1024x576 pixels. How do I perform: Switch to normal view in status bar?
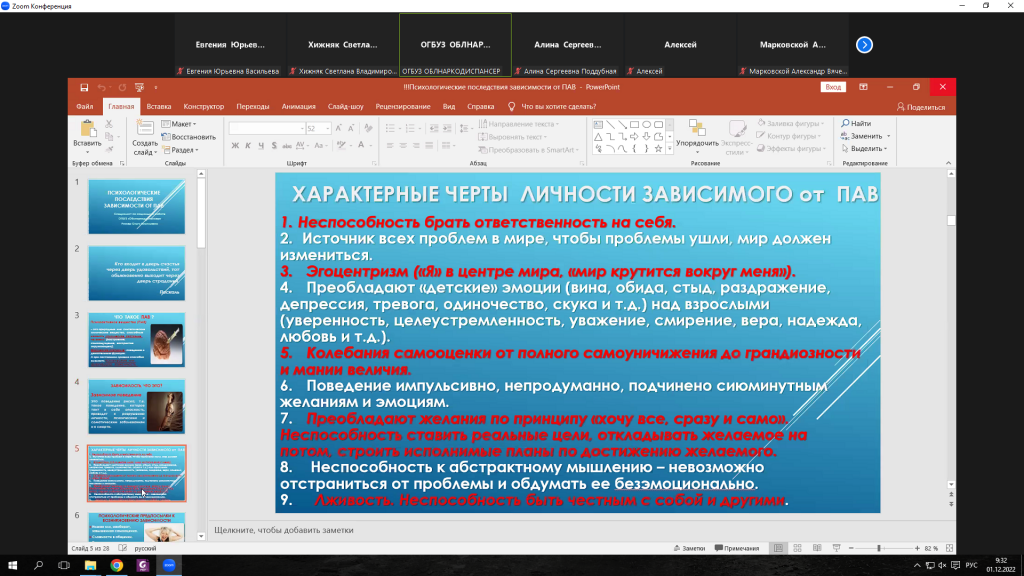pos(778,549)
